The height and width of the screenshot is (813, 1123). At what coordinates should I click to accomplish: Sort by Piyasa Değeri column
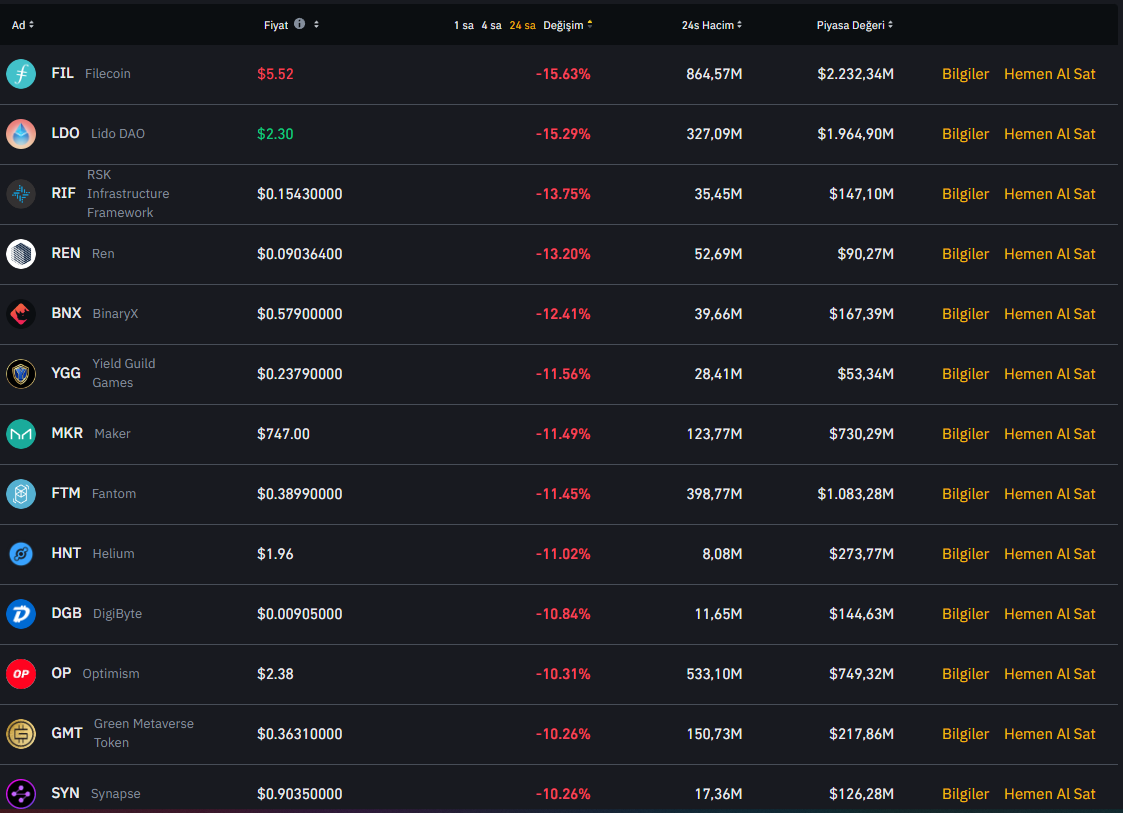pyautogui.click(x=854, y=25)
